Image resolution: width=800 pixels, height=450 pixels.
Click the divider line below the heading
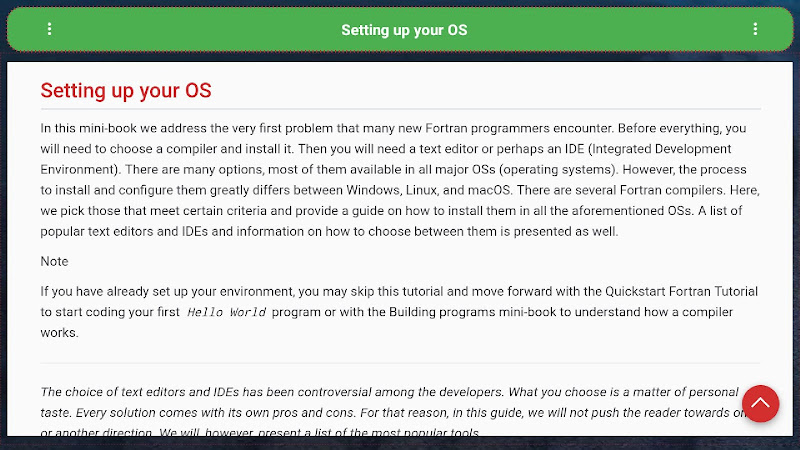(x=401, y=109)
